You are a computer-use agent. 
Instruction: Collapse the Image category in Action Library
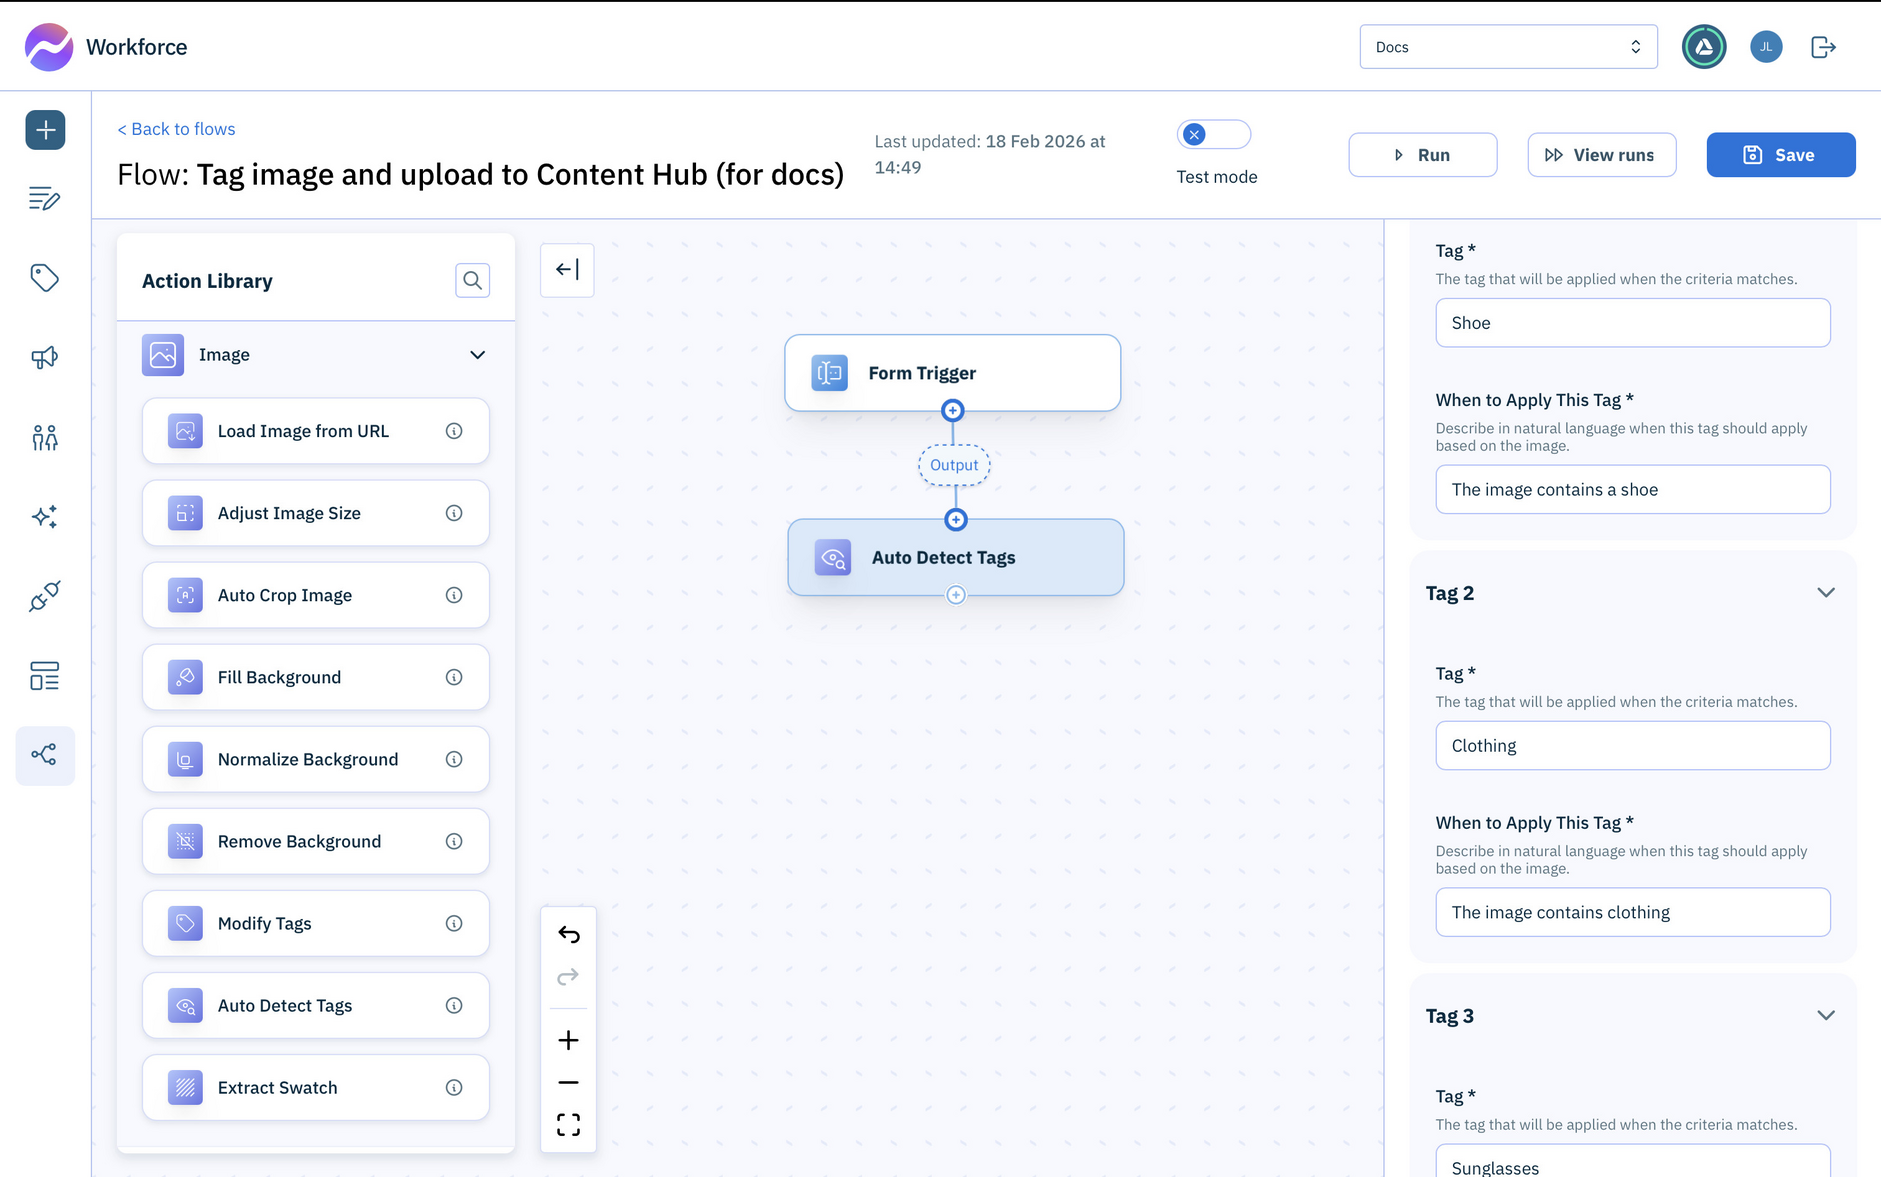pos(477,355)
